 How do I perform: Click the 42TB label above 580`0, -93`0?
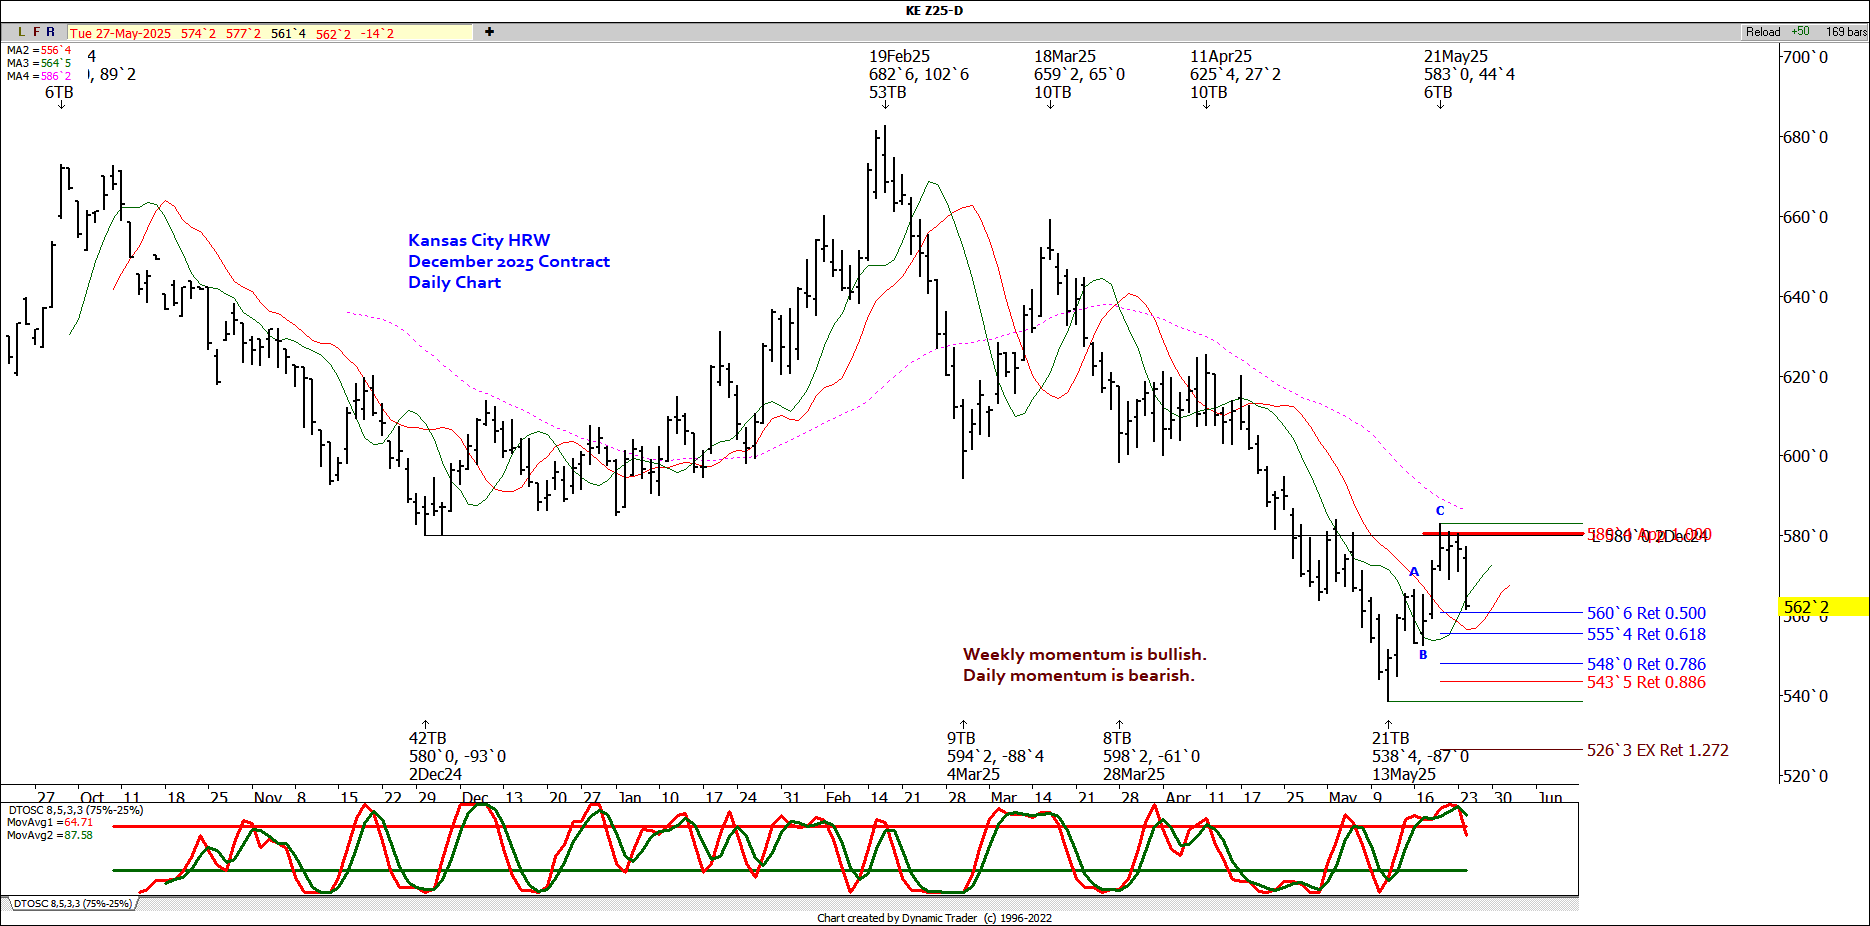pyautogui.click(x=428, y=738)
